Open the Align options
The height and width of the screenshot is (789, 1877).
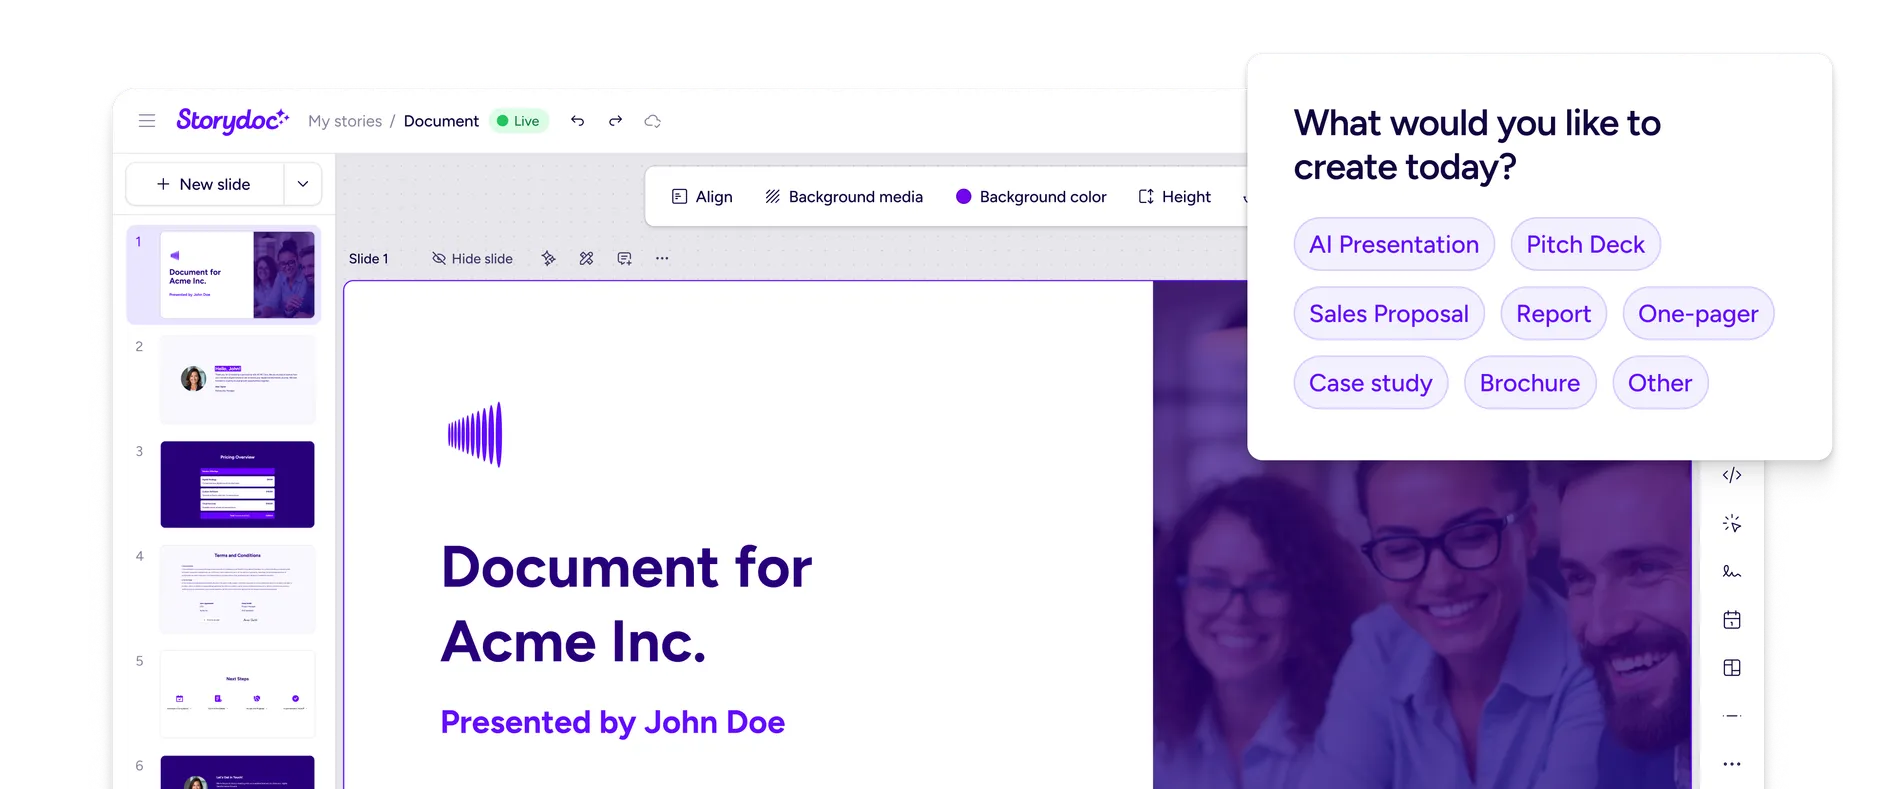(702, 197)
